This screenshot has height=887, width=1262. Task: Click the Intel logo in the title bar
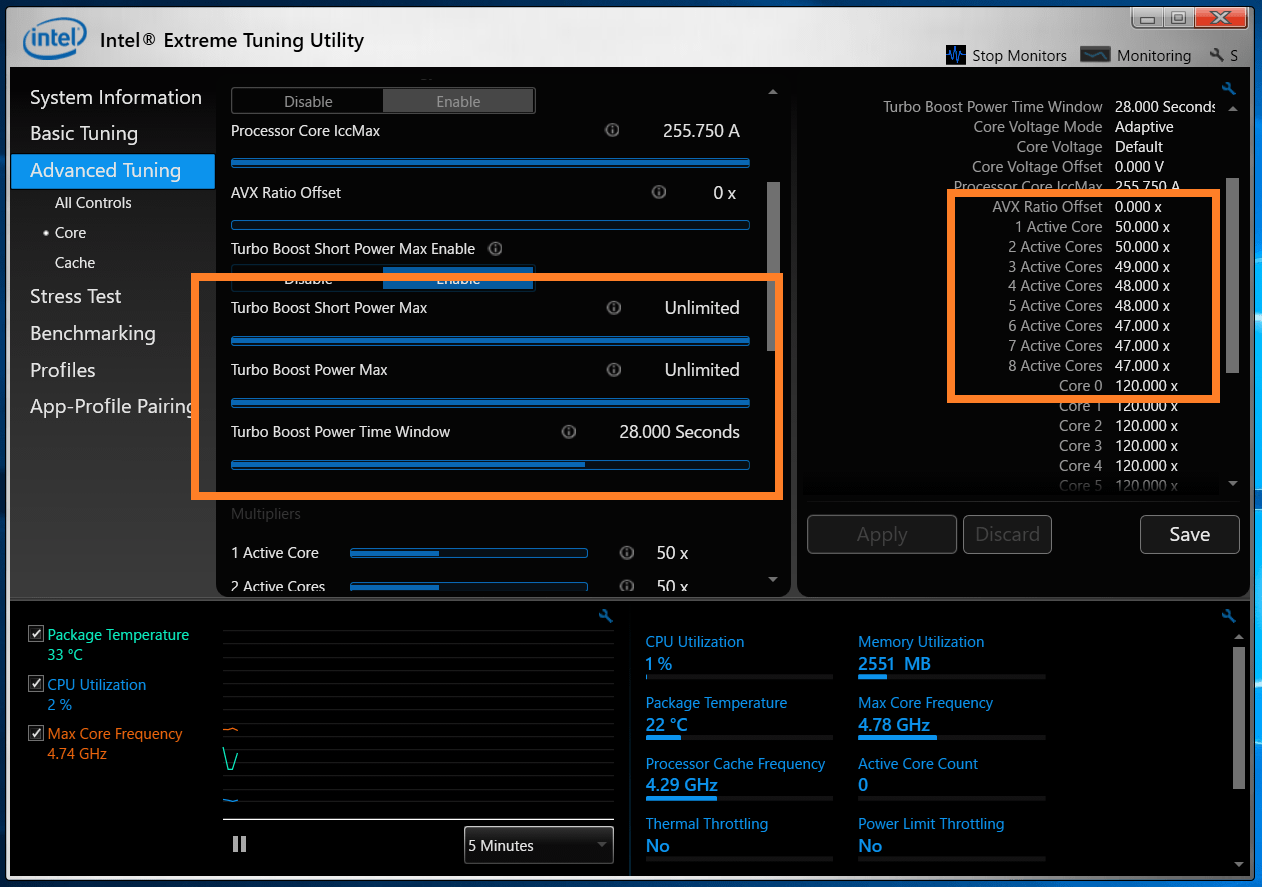pyautogui.click(x=55, y=39)
